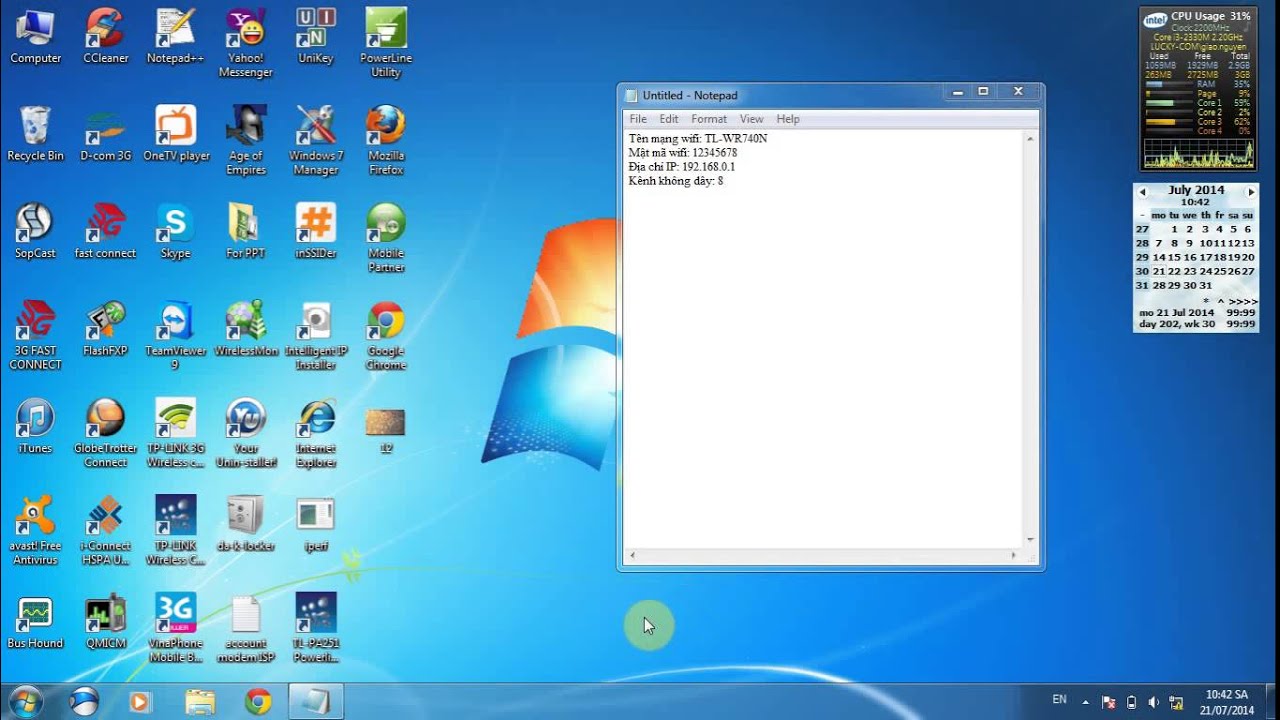
Task: Open the taskbar clock and date
Action: (1228, 702)
